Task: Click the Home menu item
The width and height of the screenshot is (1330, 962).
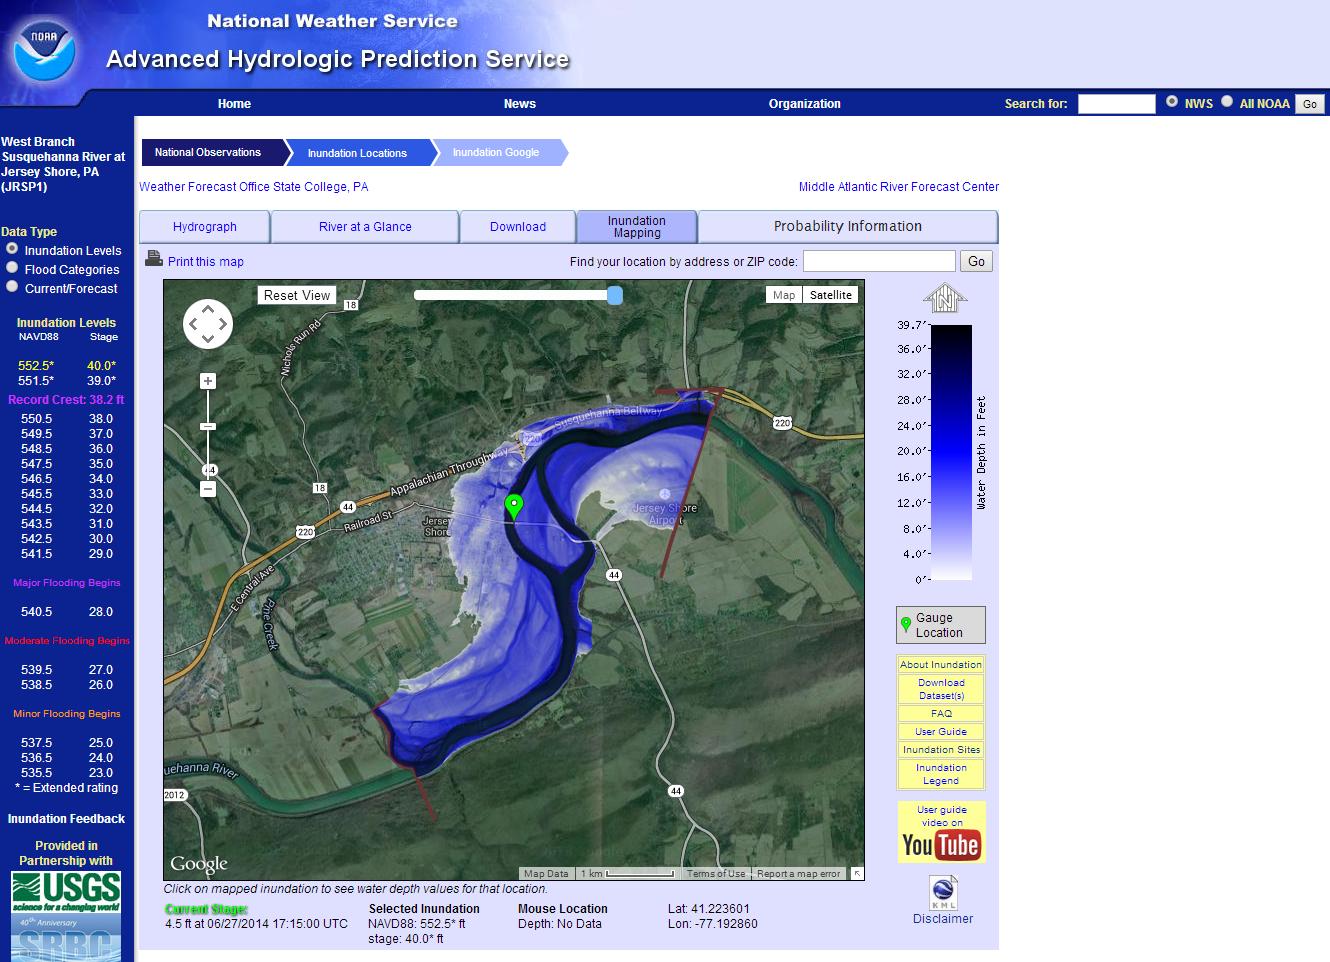Action: point(234,104)
